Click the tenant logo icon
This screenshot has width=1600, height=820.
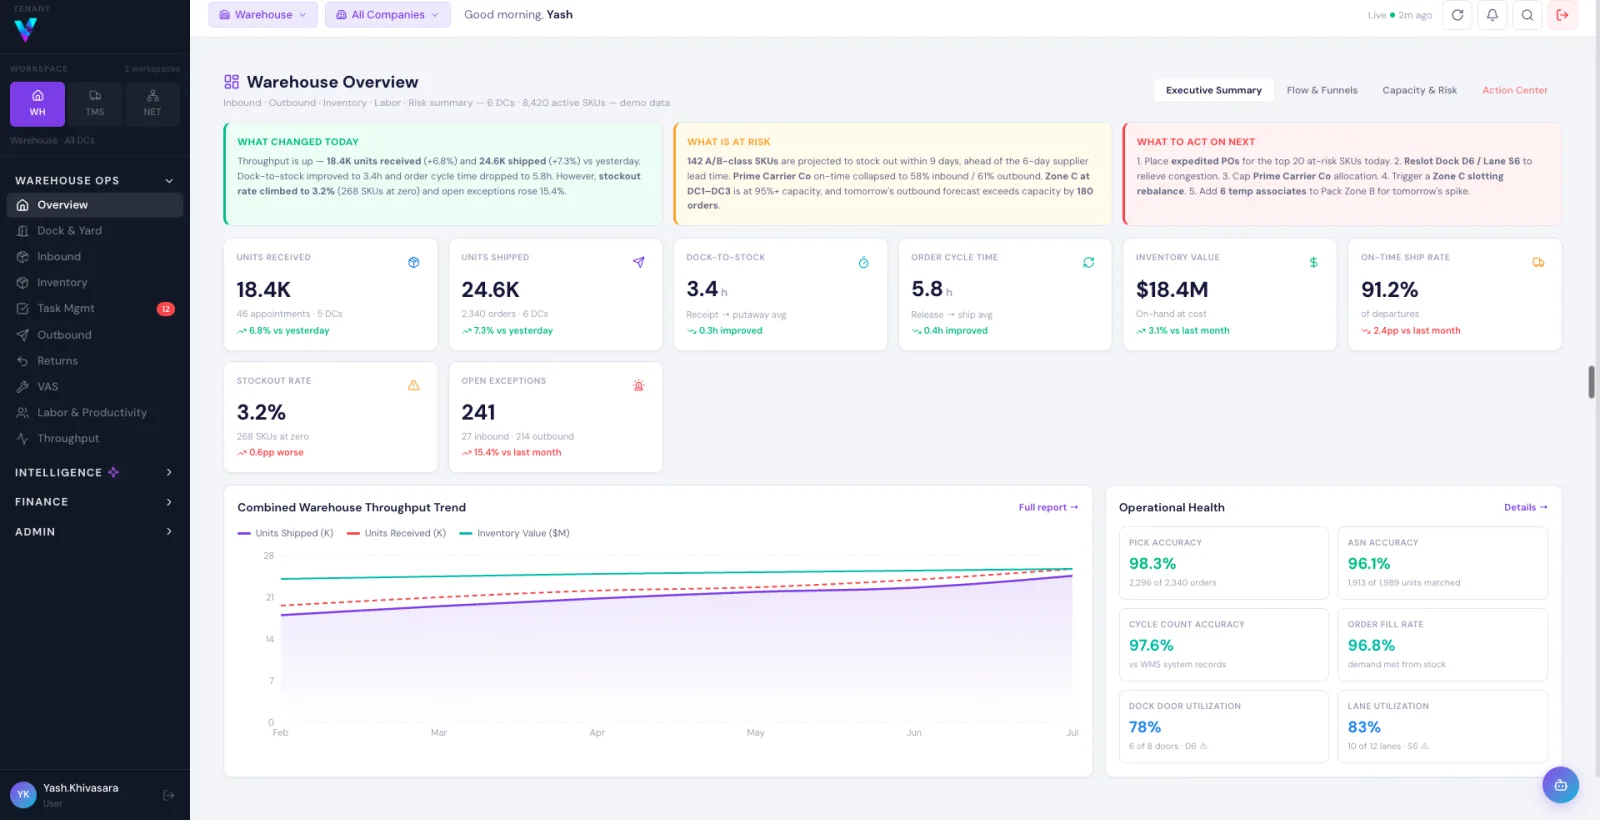click(x=26, y=30)
